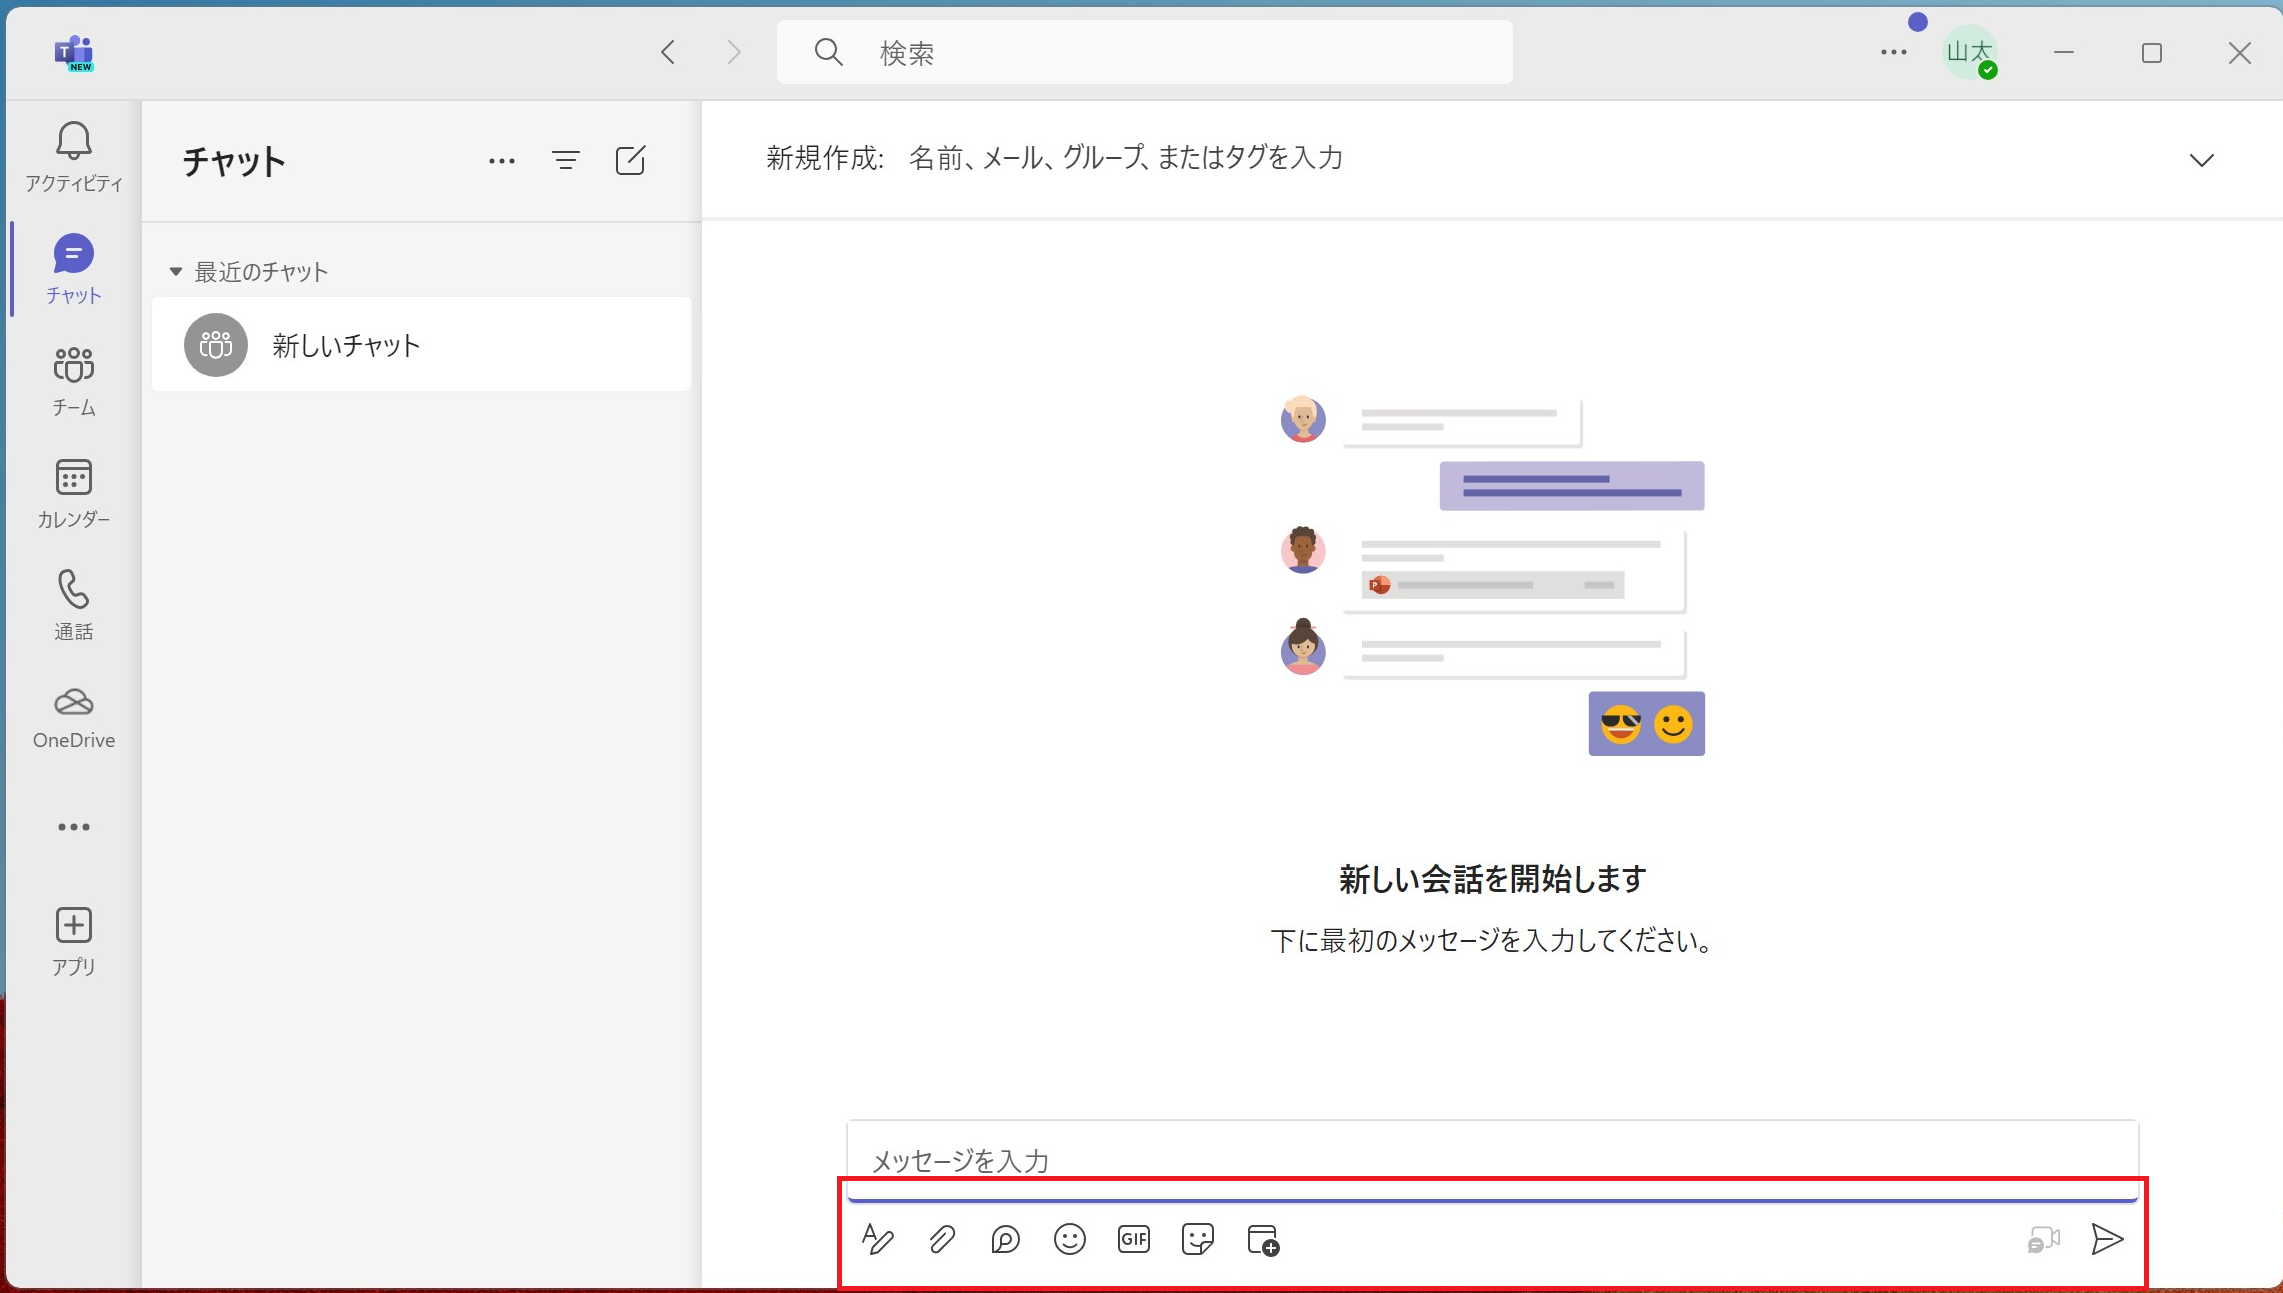Collapse the 最近のチャット section
The image size is (2283, 1293).
point(176,272)
